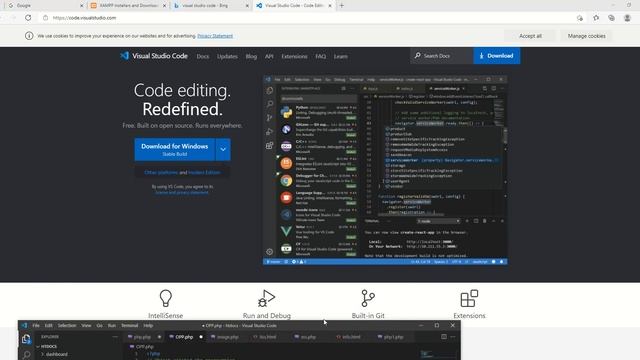Open the API link in the site header
640x360 pixels.
coord(269,56)
